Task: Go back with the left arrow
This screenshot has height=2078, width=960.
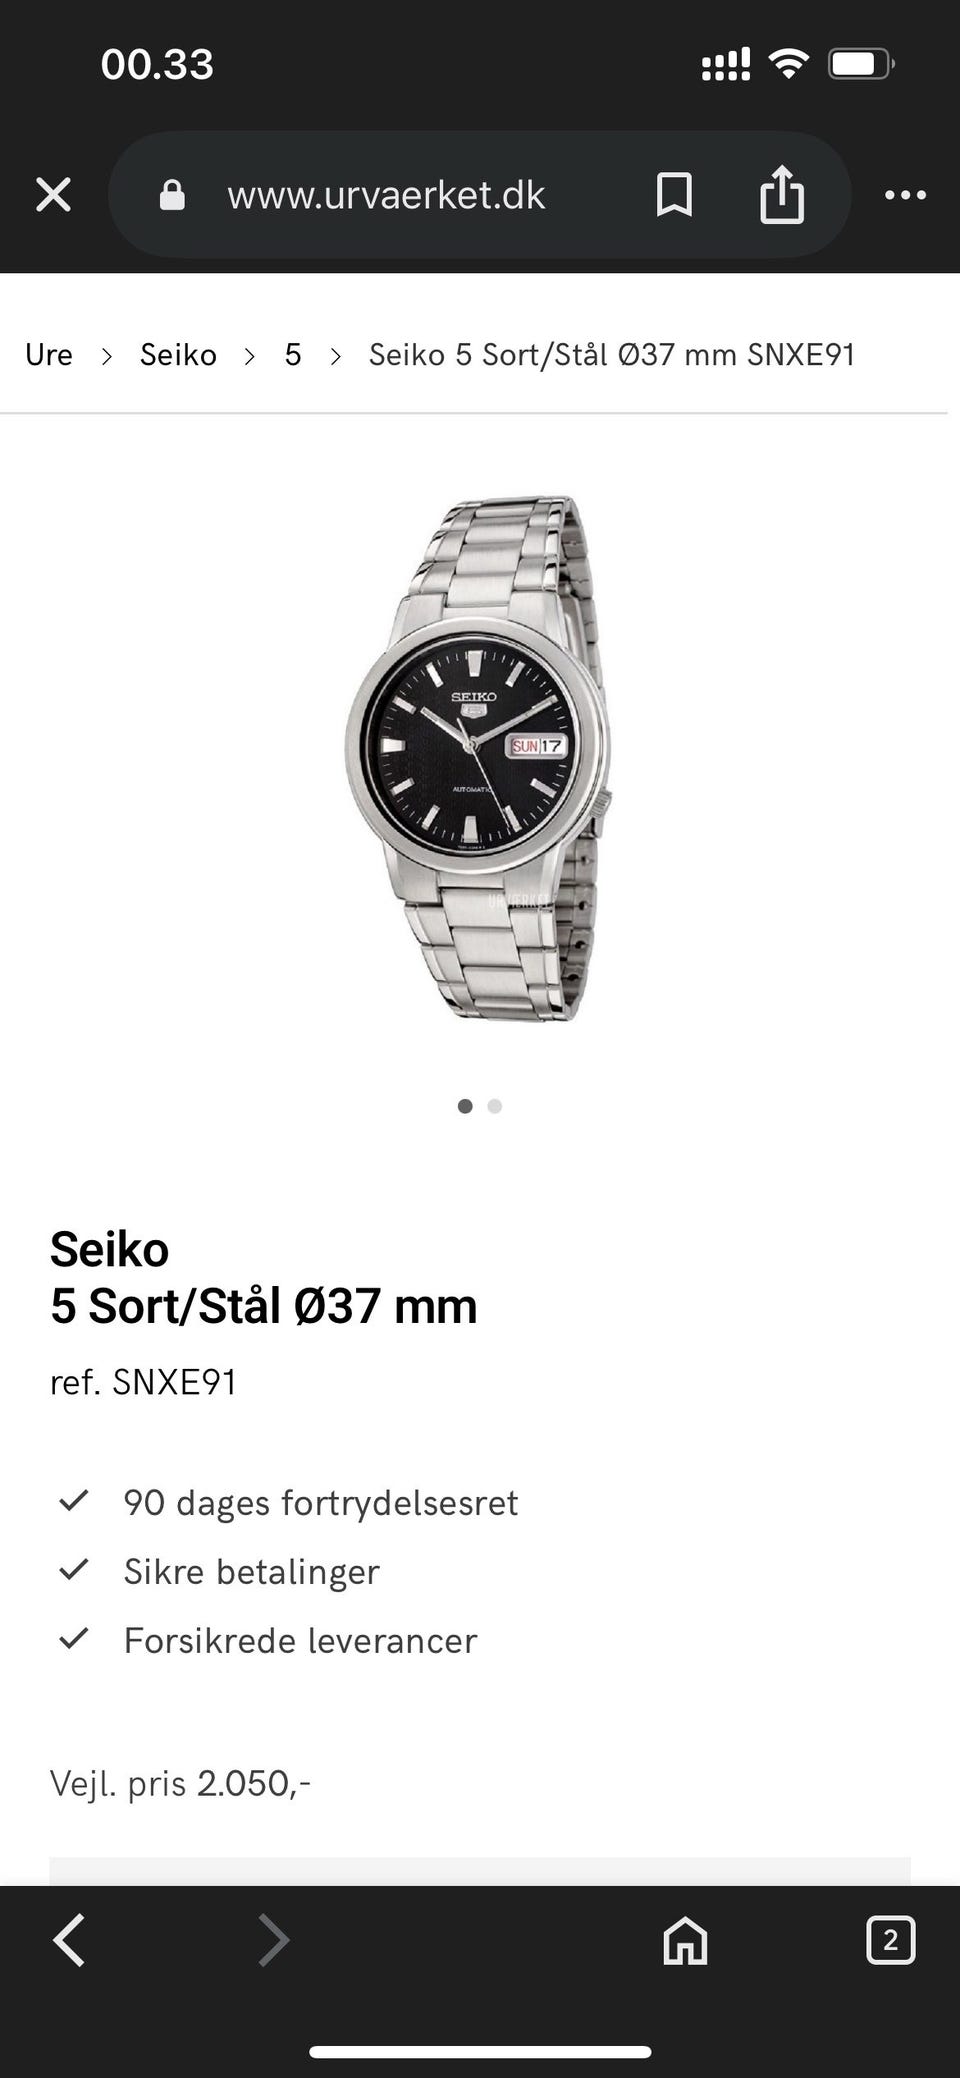Action: 69,1941
